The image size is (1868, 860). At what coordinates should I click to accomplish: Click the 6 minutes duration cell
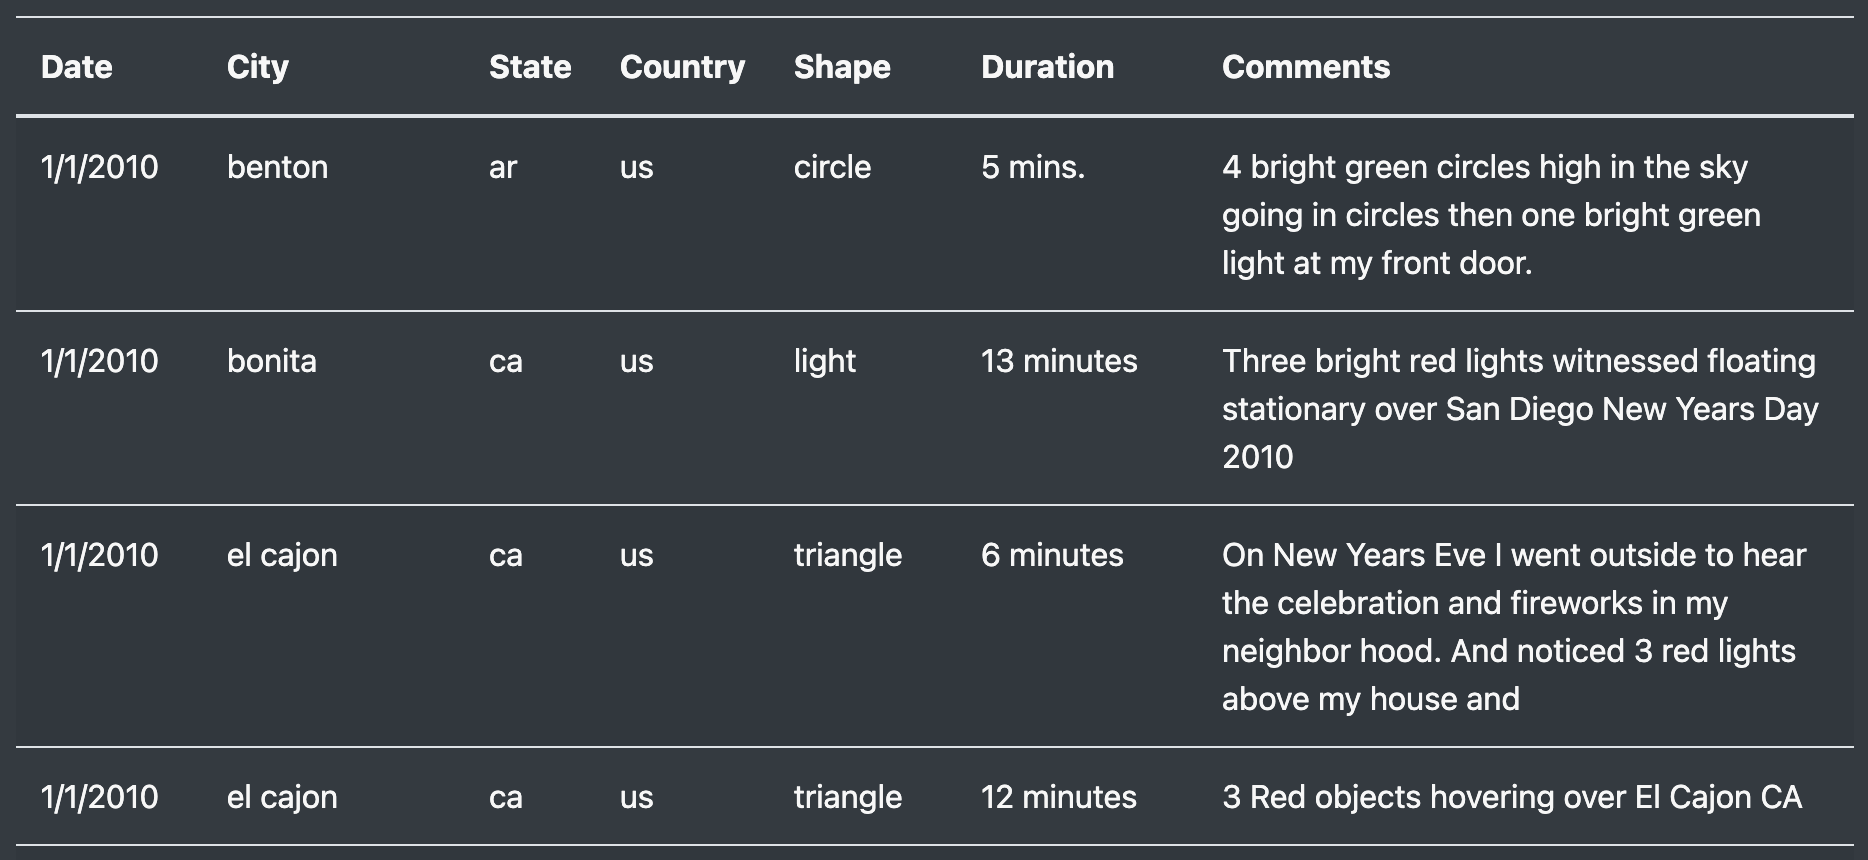(x=1052, y=555)
